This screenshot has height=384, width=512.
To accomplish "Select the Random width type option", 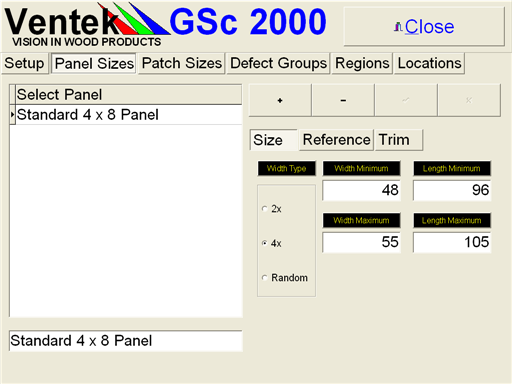I will (x=265, y=278).
